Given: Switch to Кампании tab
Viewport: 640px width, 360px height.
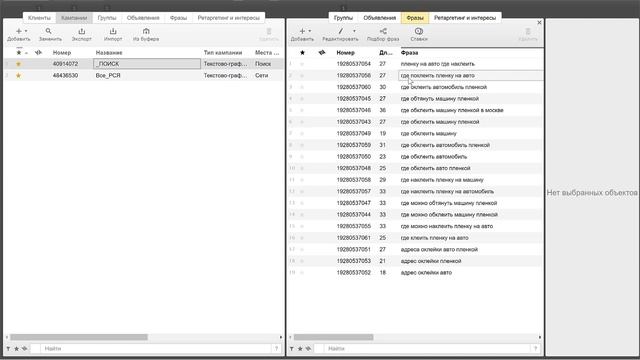Looking at the screenshot, I should click(x=74, y=18).
